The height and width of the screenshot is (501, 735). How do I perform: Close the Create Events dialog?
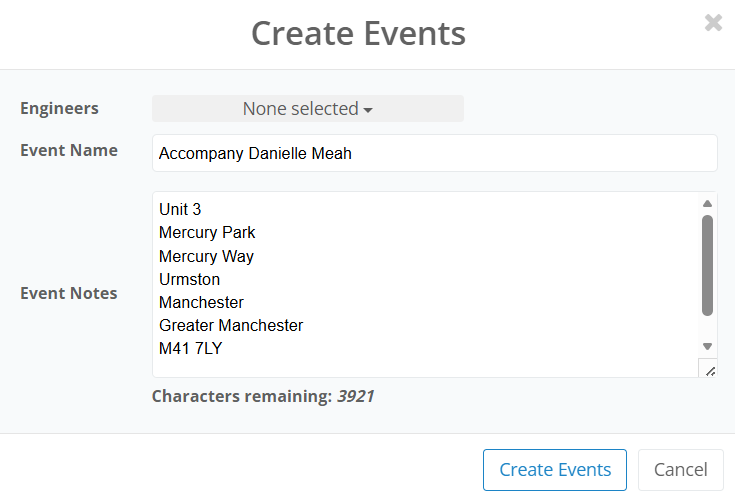[x=713, y=23]
